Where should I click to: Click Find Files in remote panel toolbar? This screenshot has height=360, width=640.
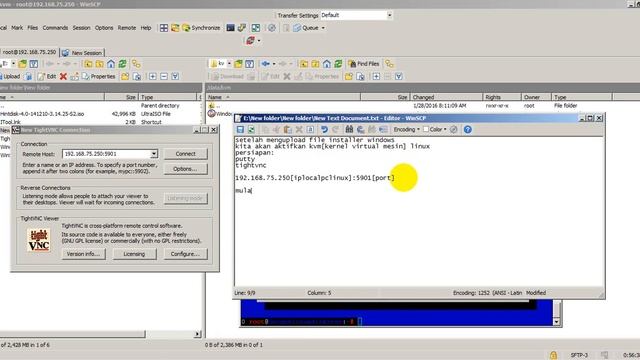click(x=364, y=64)
